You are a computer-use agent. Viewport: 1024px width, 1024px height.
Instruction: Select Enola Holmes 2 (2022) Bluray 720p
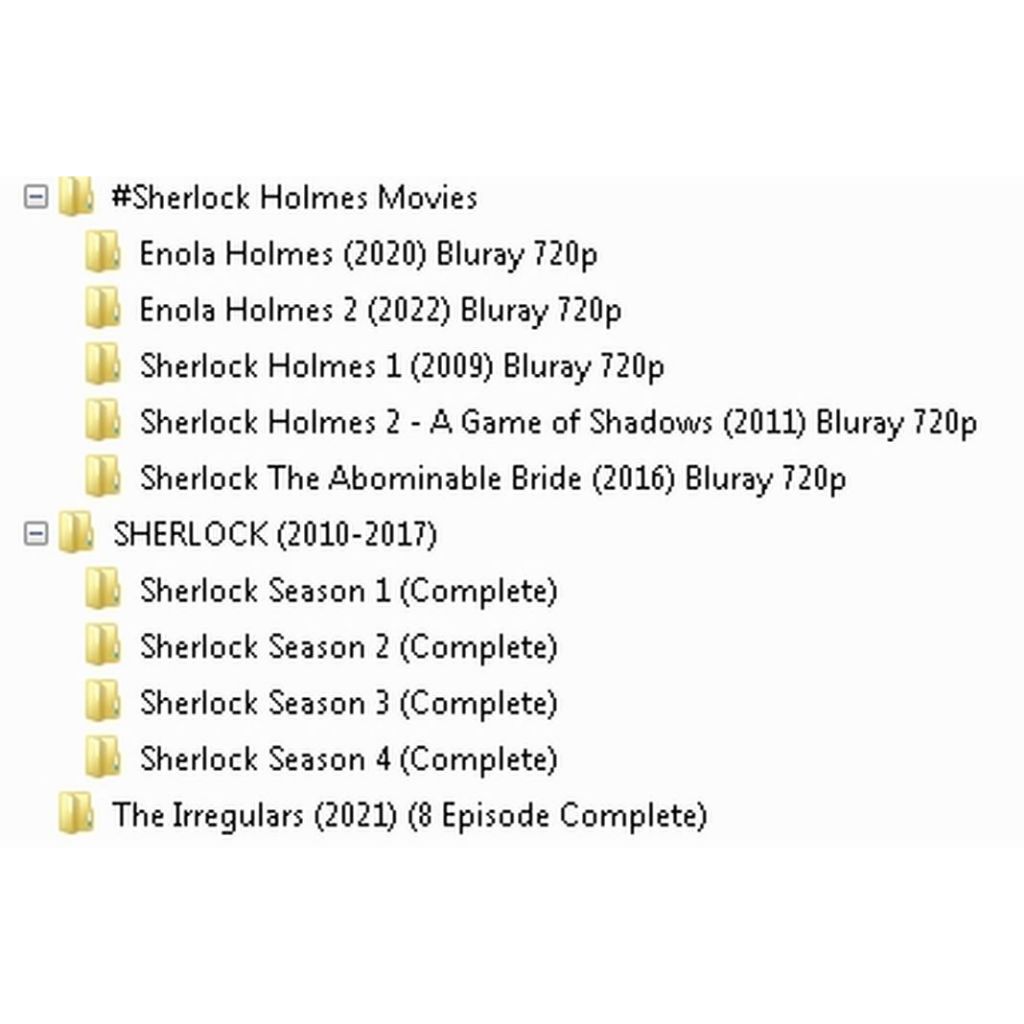click(380, 310)
